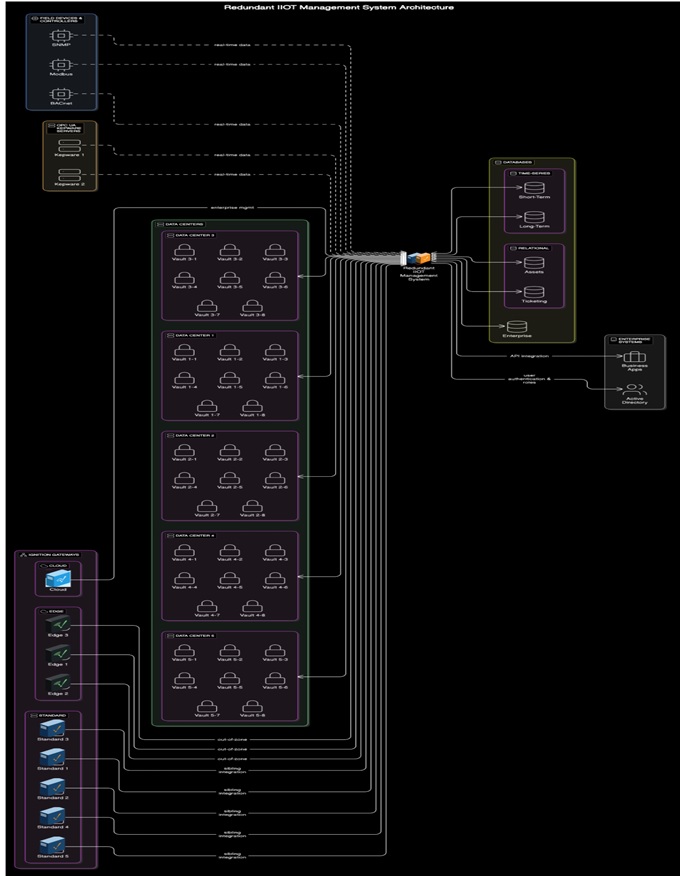The image size is (680, 876).
Task: Select the Redundant IIOT diagram title text
Action: tap(340, 6)
